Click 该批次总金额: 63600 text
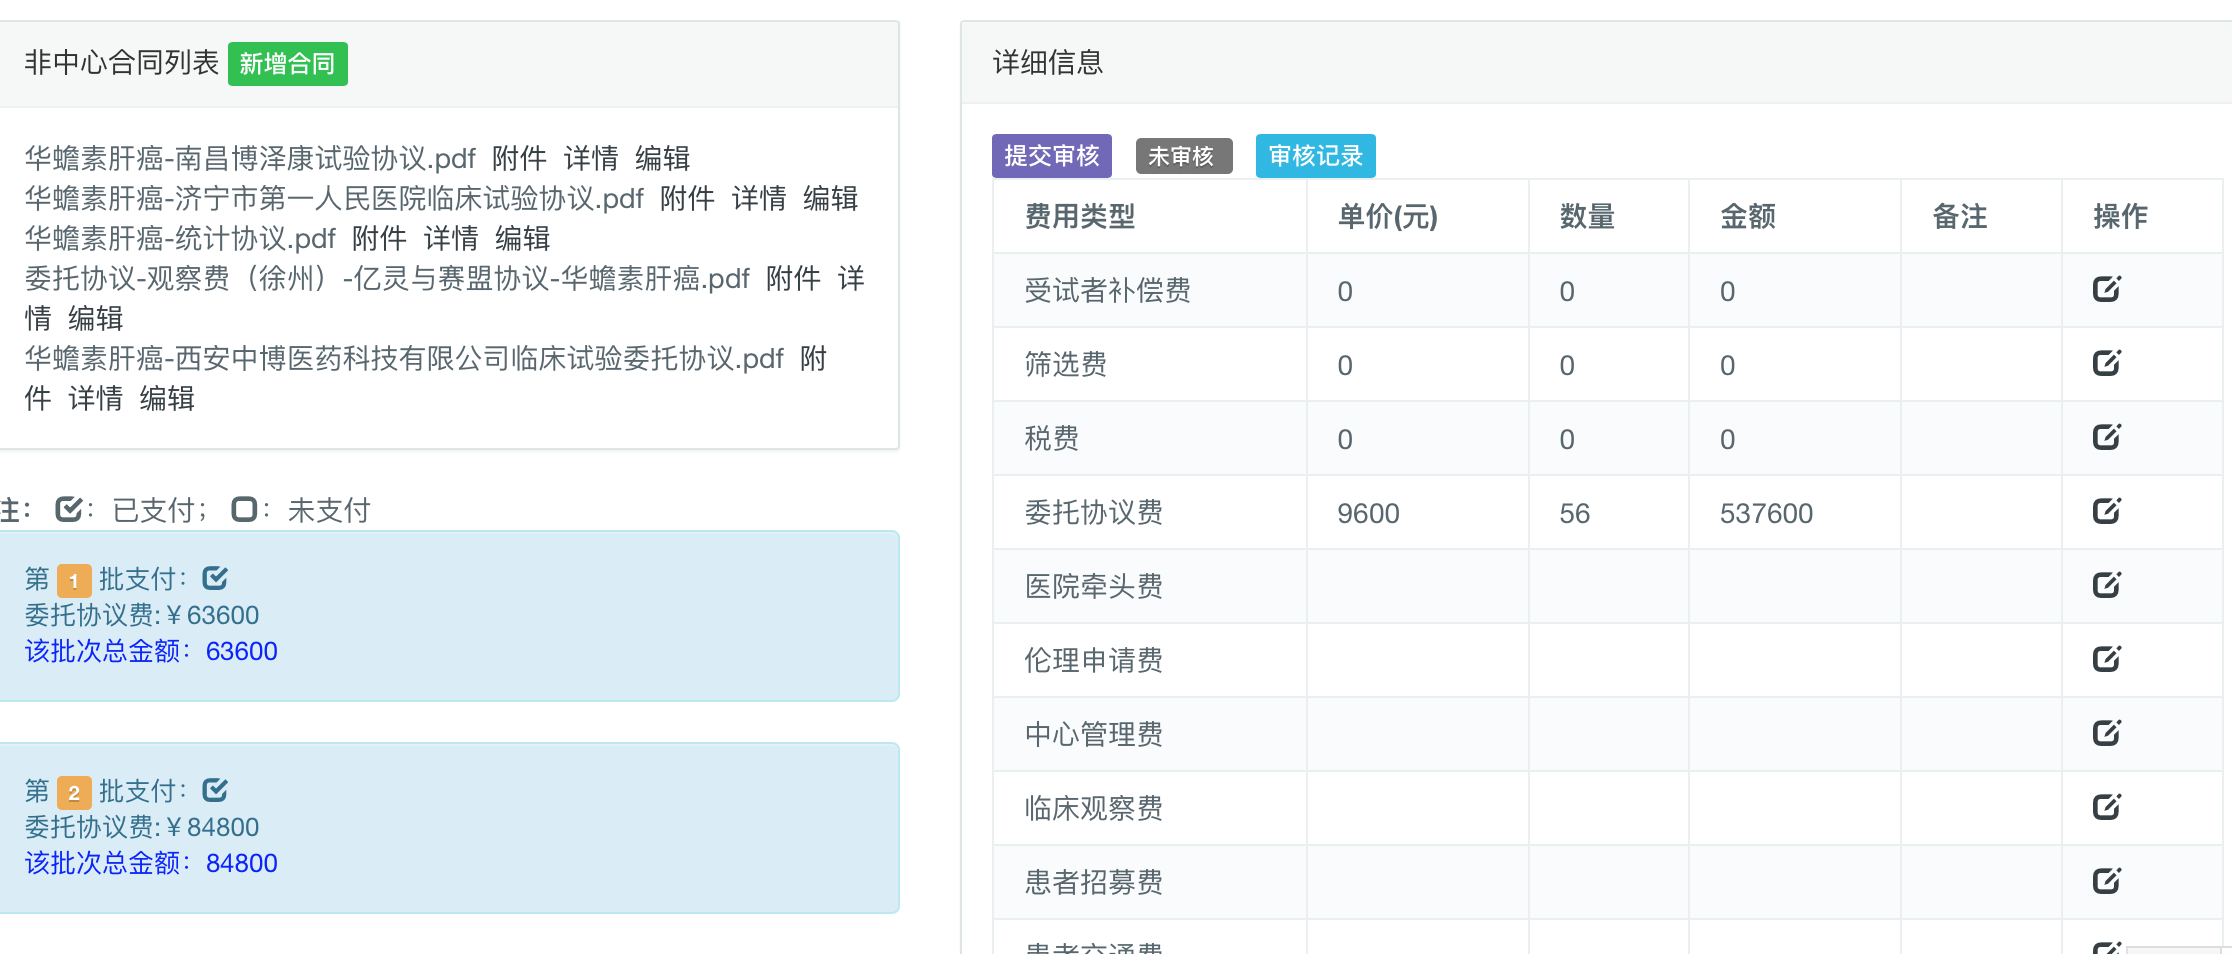2232x954 pixels. [151, 651]
